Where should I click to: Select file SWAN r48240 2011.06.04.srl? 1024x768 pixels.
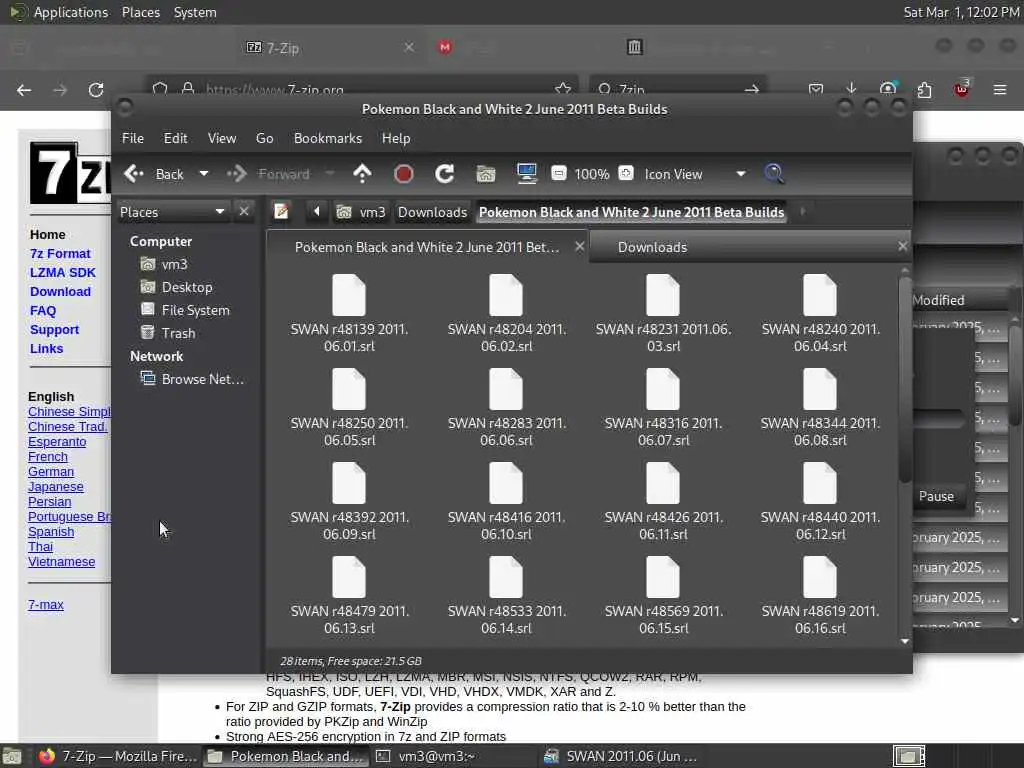coord(820,313)
